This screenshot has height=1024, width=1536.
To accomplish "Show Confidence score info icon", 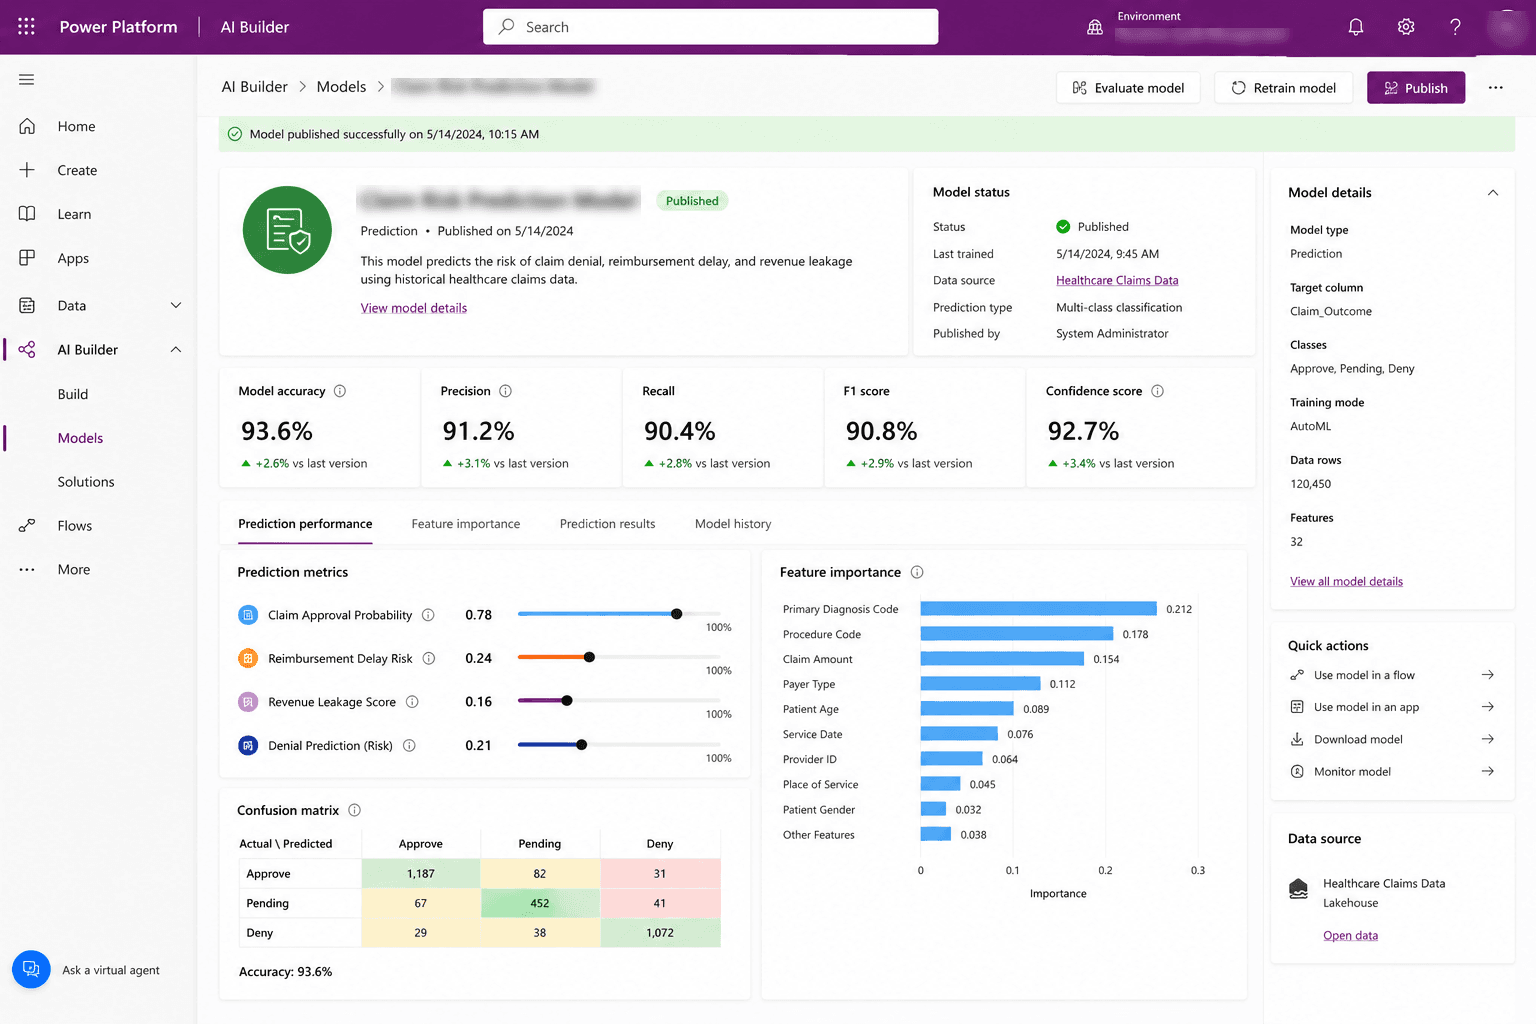I will 1157,391.
